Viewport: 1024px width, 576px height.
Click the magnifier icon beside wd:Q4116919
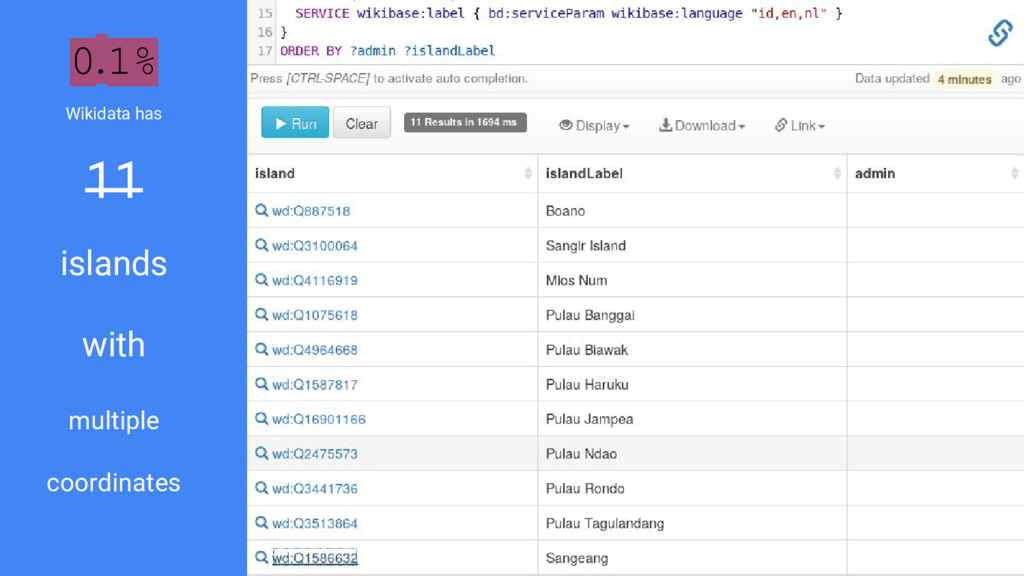(x=261, y=280)
